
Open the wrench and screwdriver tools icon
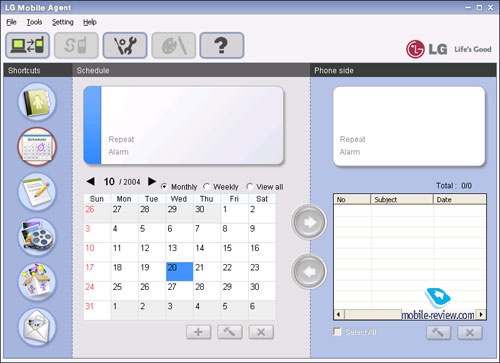click(125, 45)
